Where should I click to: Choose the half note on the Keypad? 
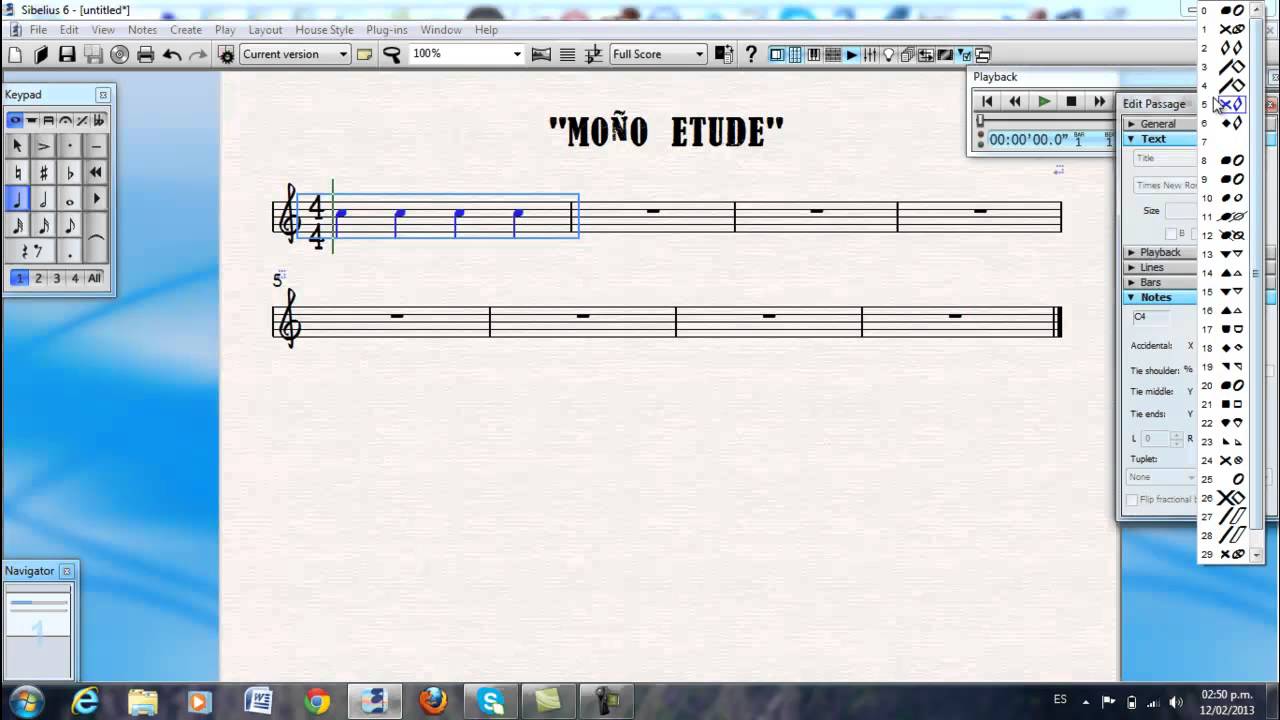point(44,200)
